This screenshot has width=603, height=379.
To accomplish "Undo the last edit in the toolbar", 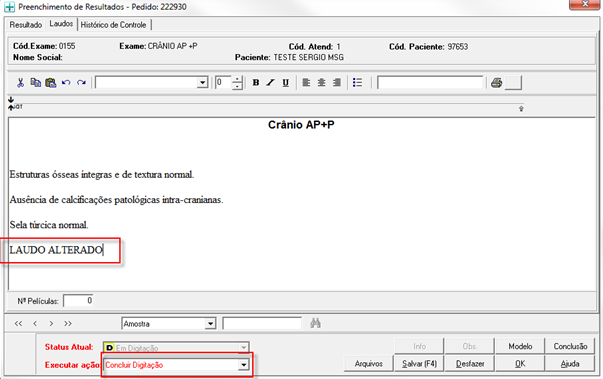I will click(66, 83).
